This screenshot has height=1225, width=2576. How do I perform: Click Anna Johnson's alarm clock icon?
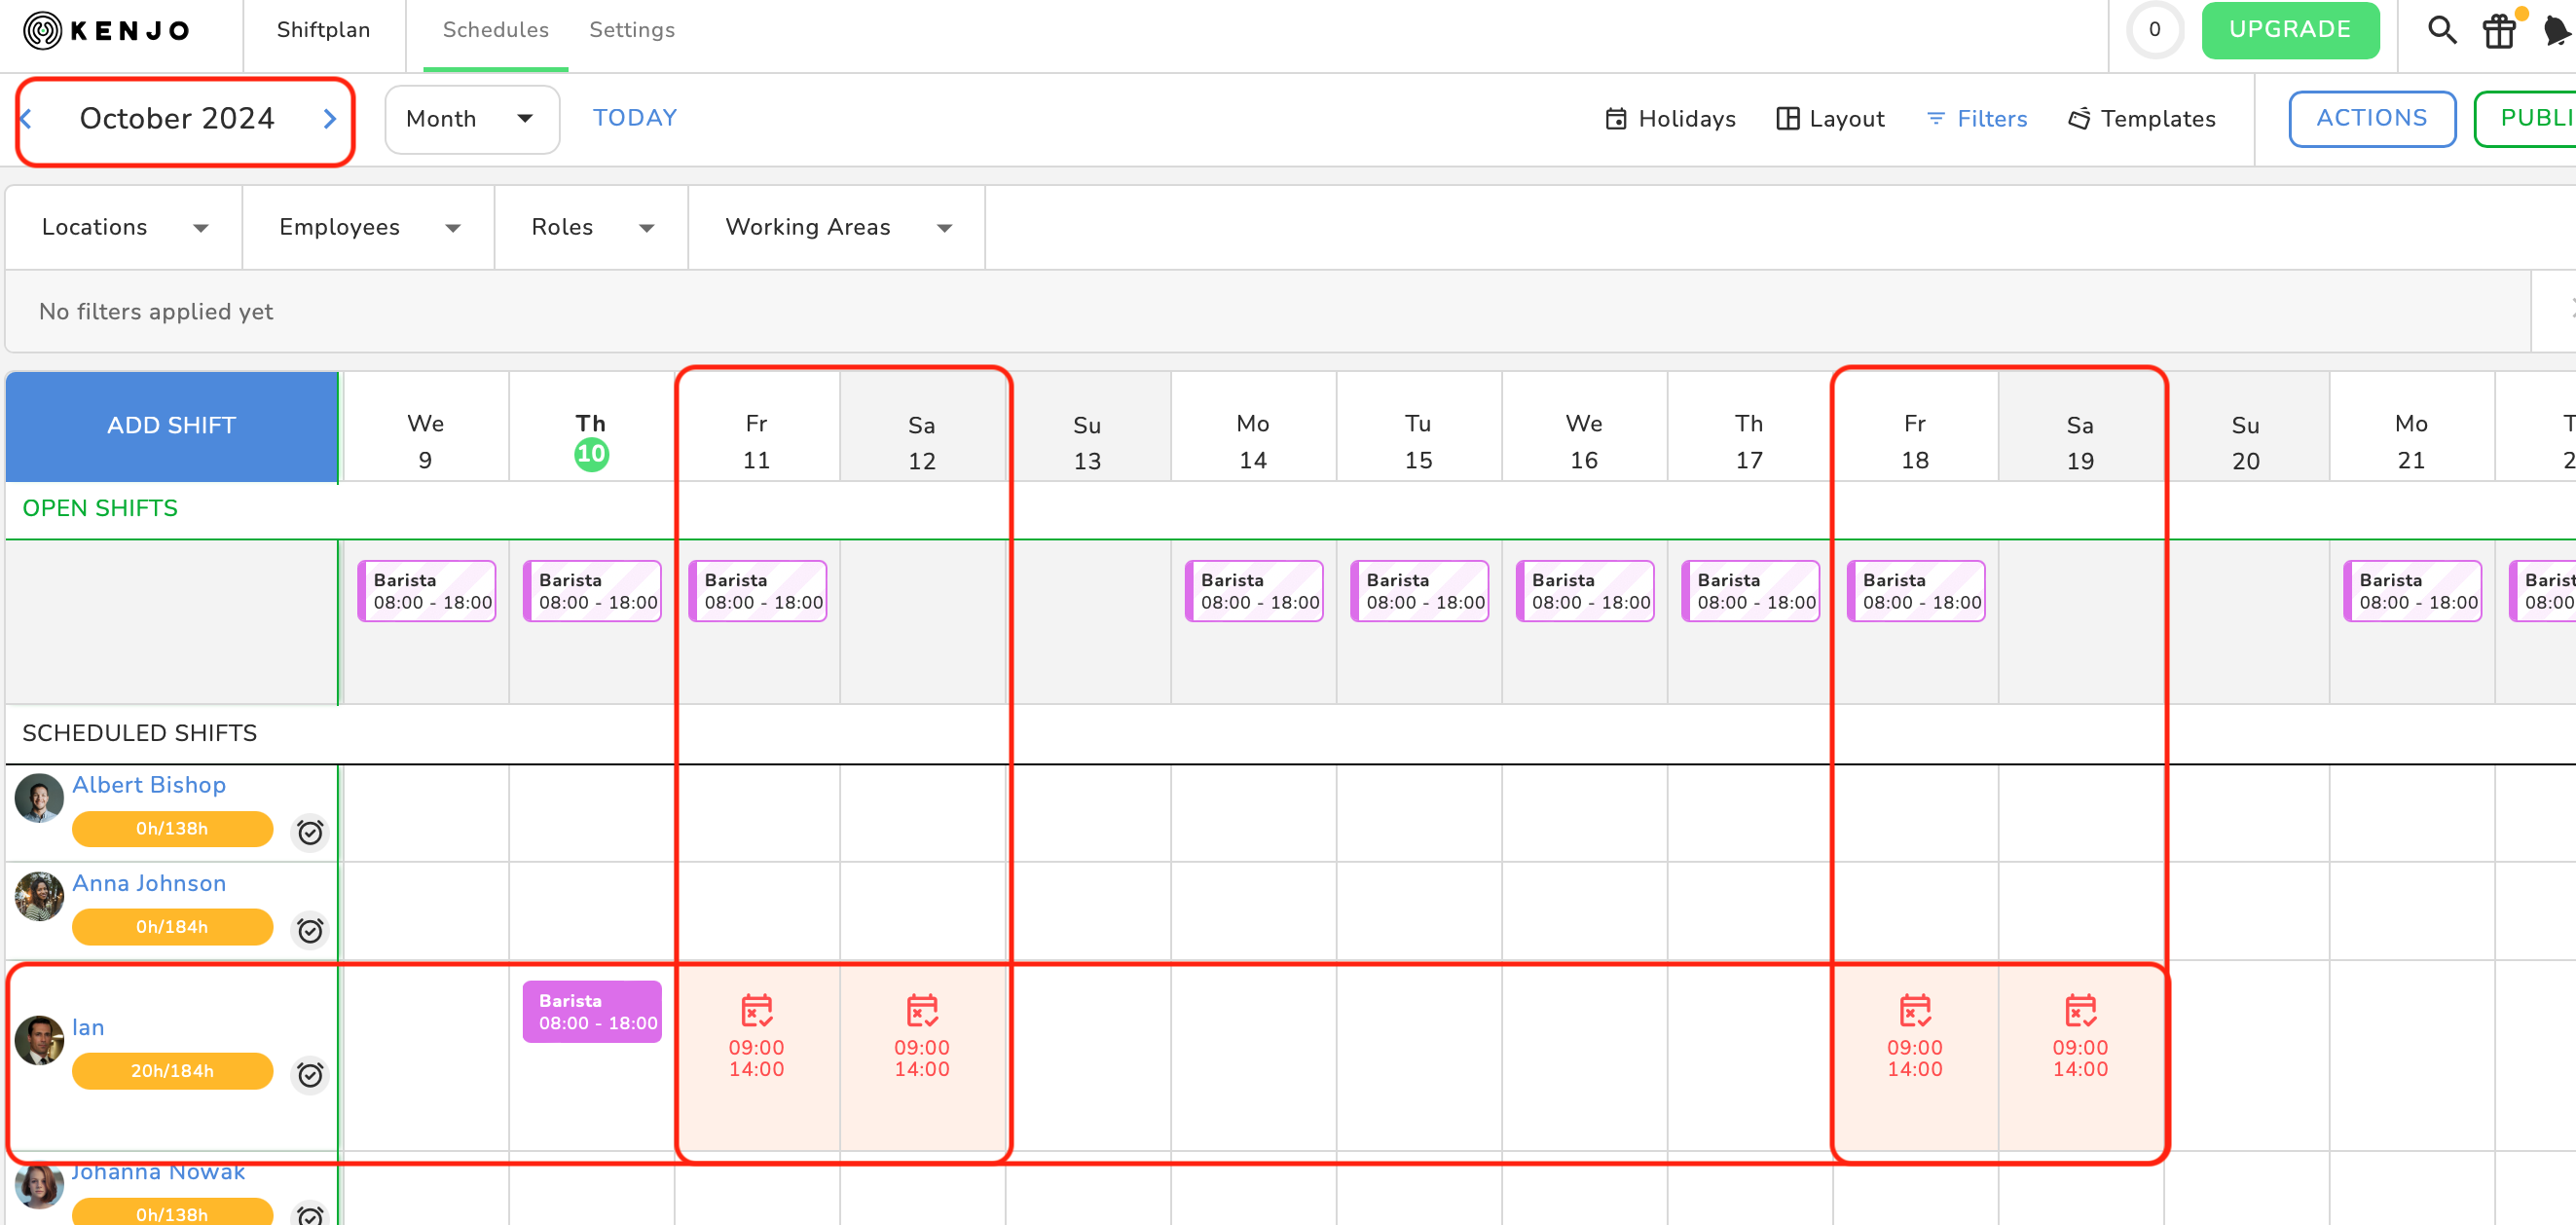(x=310, y=930)
